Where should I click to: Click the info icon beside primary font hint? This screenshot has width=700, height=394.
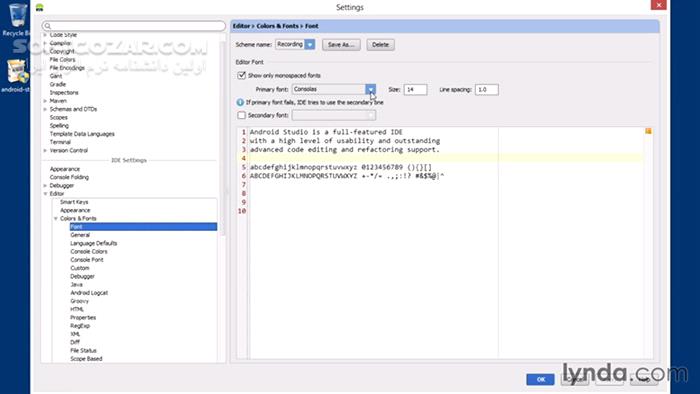[240, 102]
